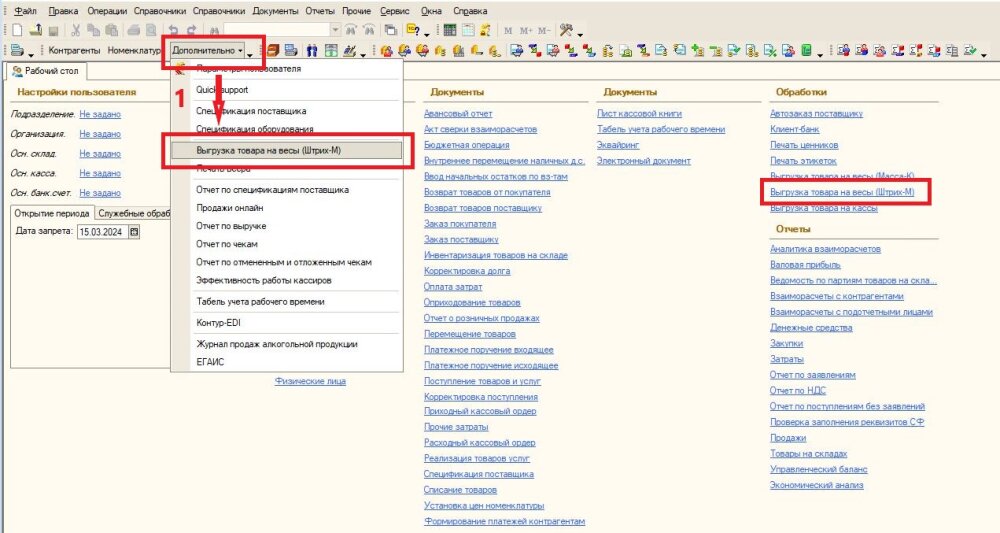Open the calendar icon in the top toolbar
The image size is (1000, 533).
click(468, 30)
